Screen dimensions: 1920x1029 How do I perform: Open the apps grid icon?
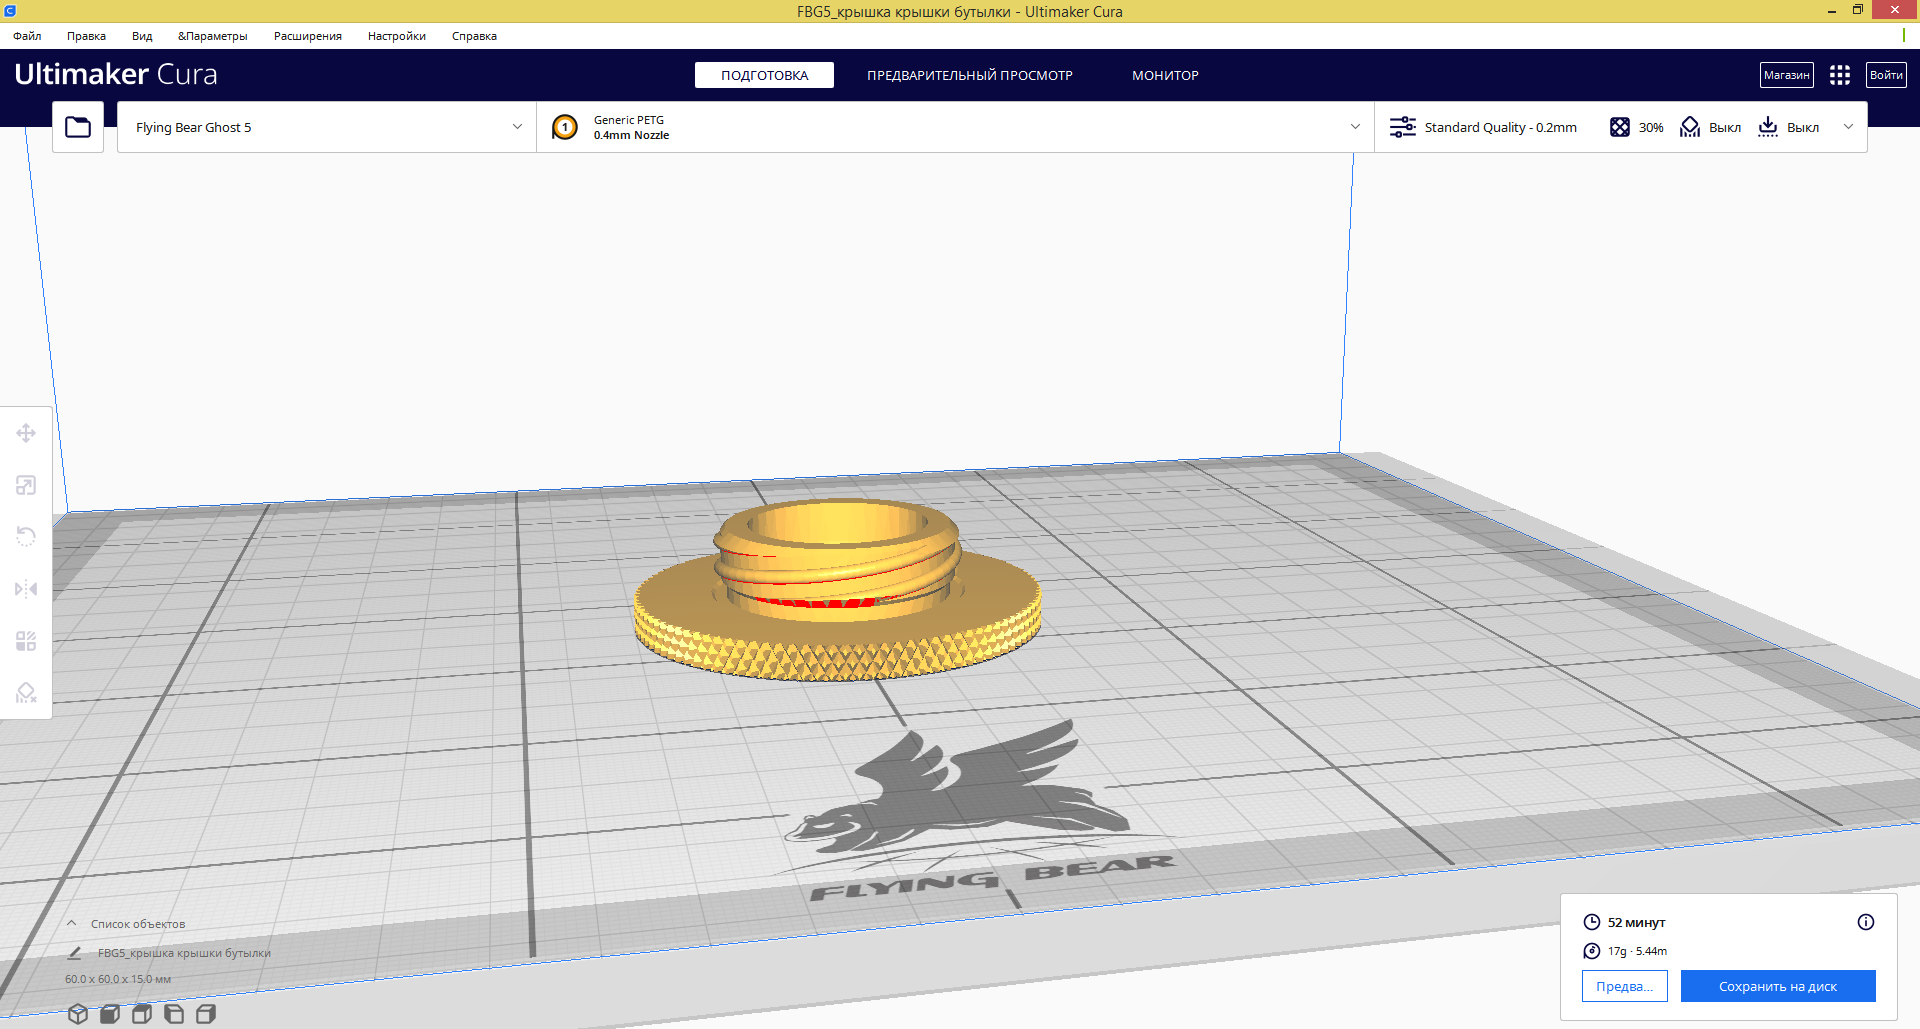[x=1840, y=75]
